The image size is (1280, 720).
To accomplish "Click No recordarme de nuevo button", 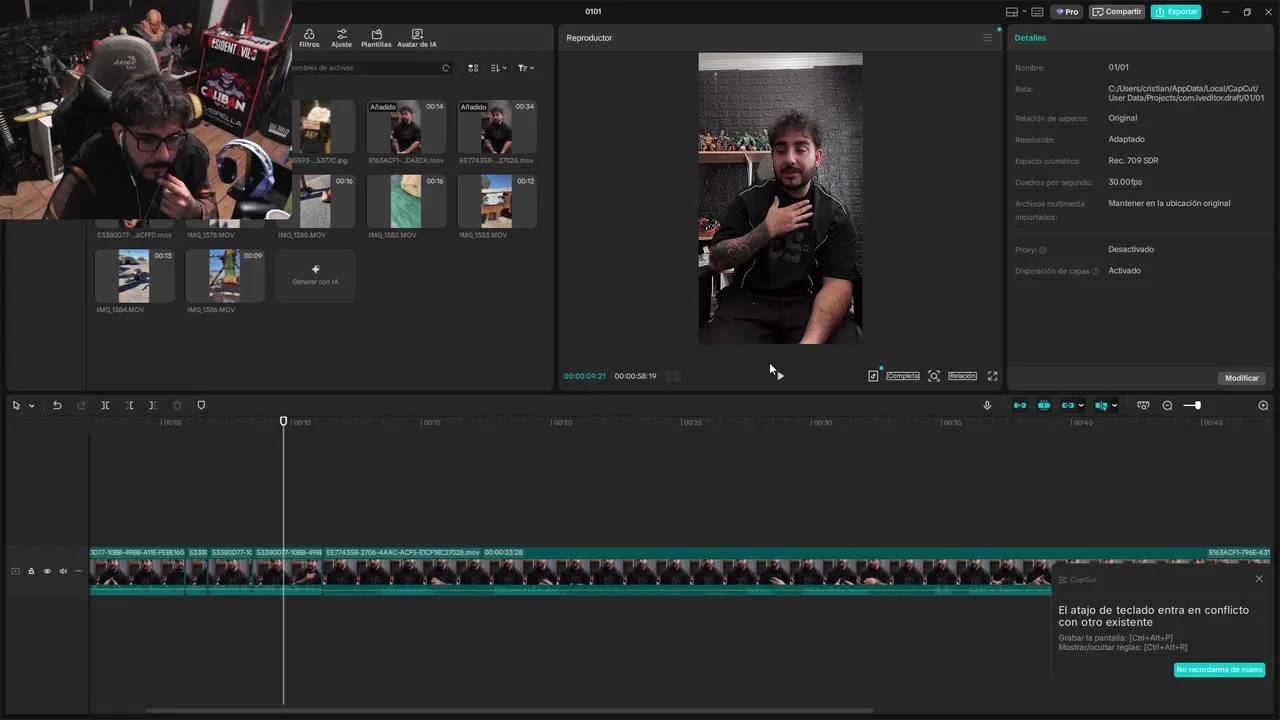I will coord(1219,669).
